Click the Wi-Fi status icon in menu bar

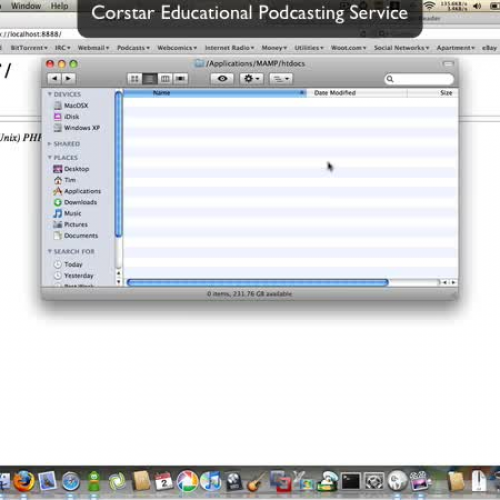click(430, 6)
